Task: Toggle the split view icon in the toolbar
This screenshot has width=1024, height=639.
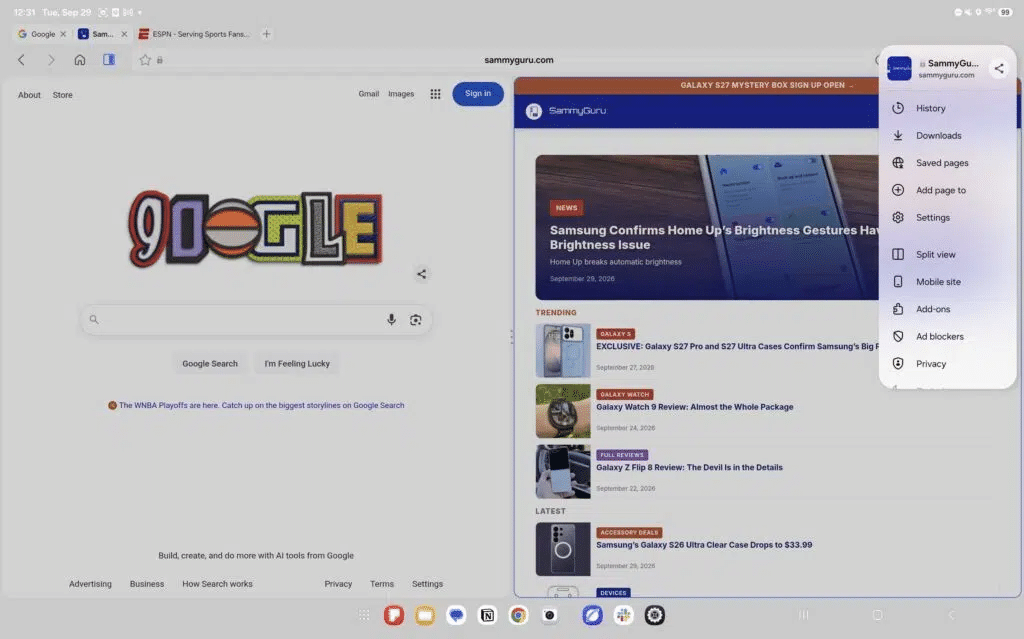Action: [x=109, y=59]
